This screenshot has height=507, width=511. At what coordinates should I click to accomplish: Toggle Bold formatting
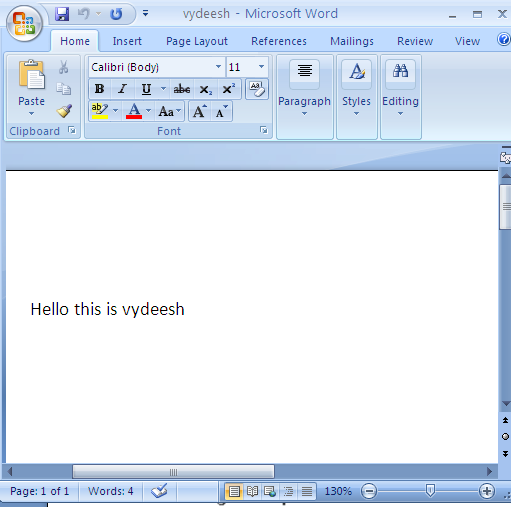[x=99, y=89]
